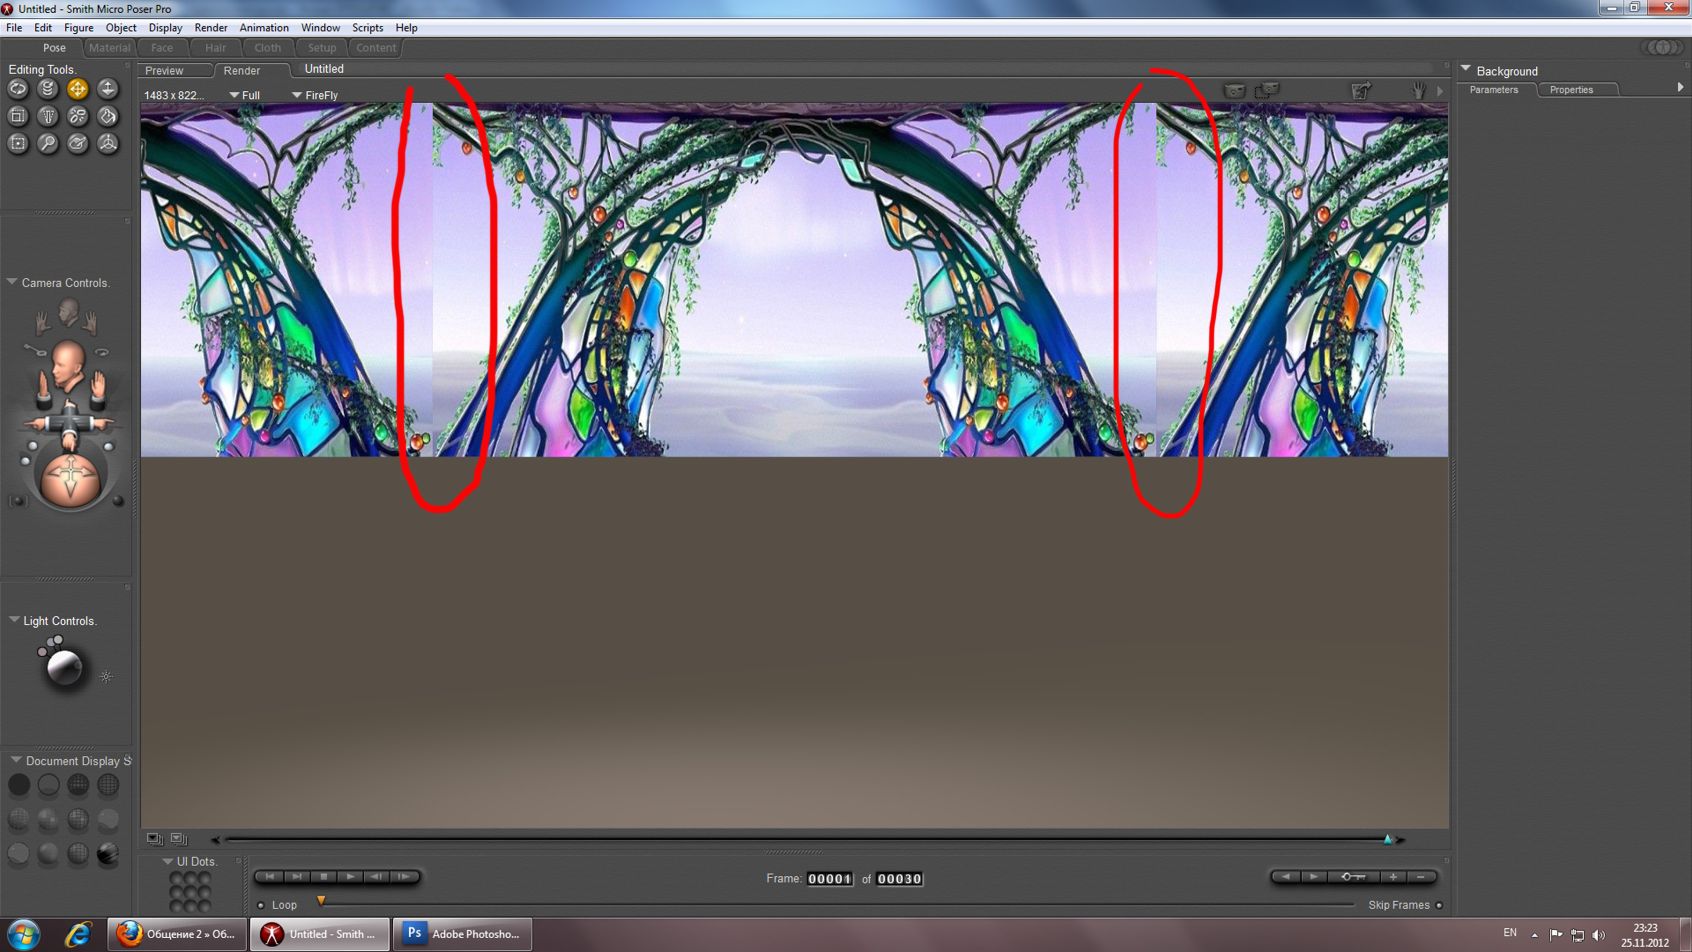The height and width of the screenshot is (952, 1692).
Task: Click the light position sphere control
Action: click(x=64, y=668)
